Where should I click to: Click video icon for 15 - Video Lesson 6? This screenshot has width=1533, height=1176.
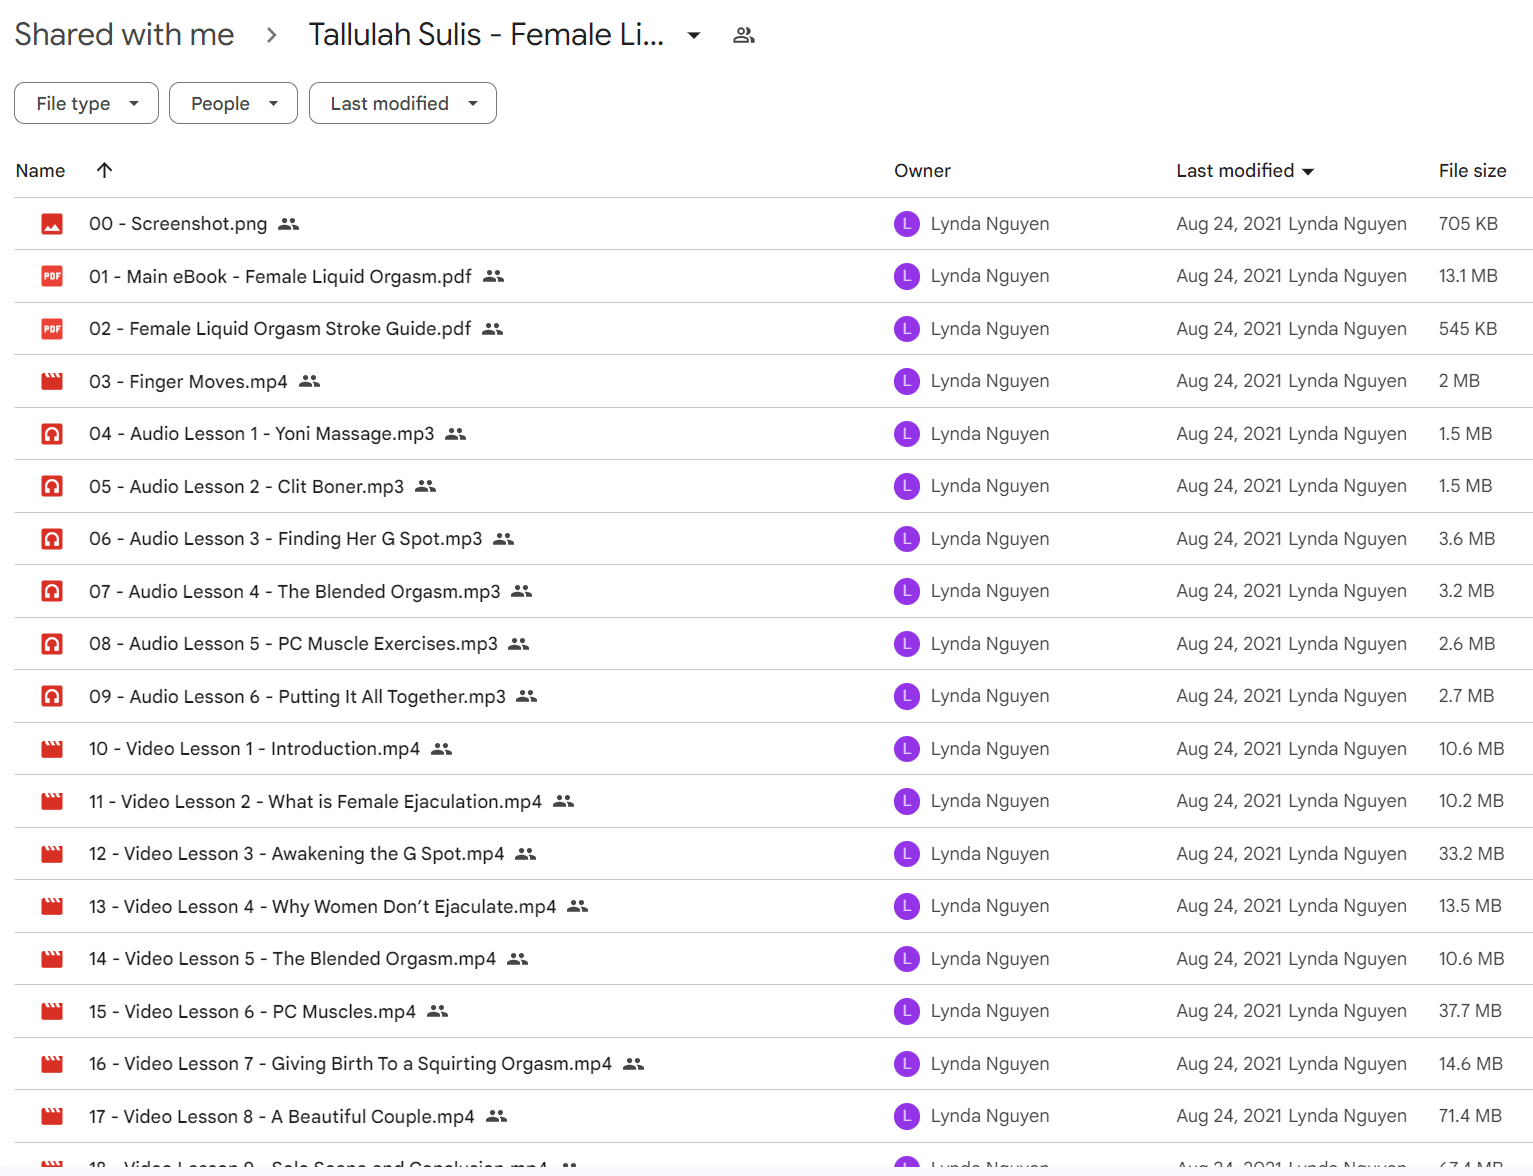[x=52, y=1011]
